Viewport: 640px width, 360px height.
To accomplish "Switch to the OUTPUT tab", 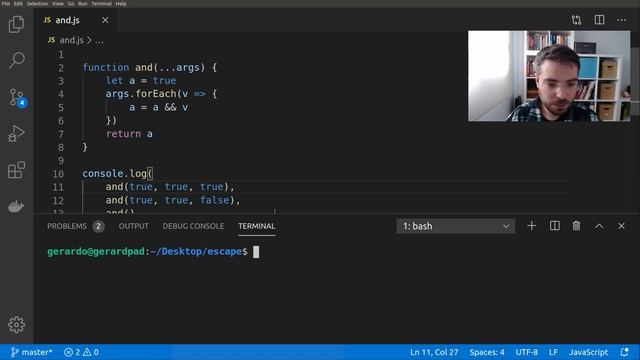I will [x=133, y=226].
